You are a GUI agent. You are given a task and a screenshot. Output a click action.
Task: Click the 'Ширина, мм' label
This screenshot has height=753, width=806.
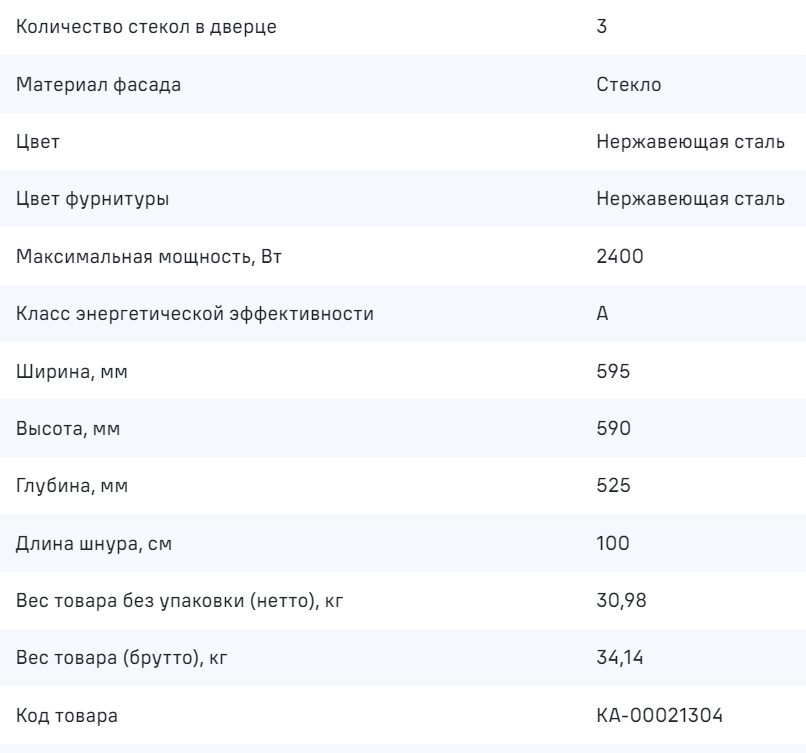pos(72,373)
